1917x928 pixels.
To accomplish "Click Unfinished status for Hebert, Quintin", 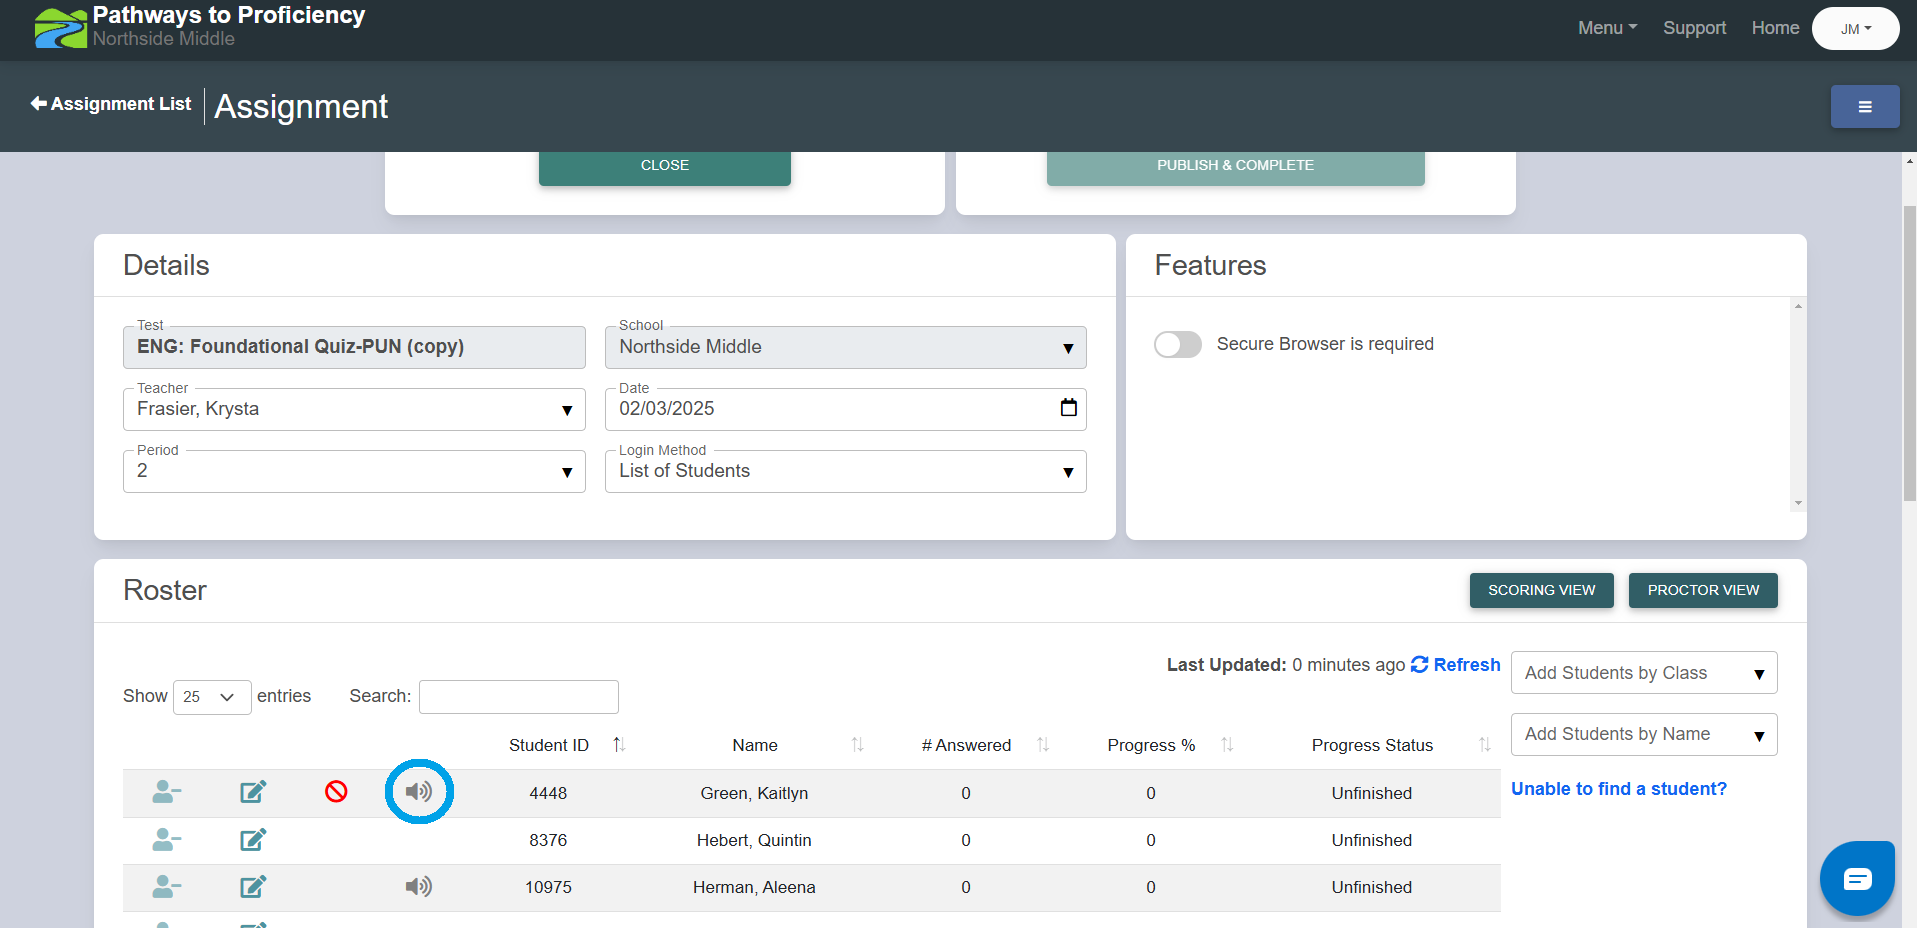I will [1371, 840].
